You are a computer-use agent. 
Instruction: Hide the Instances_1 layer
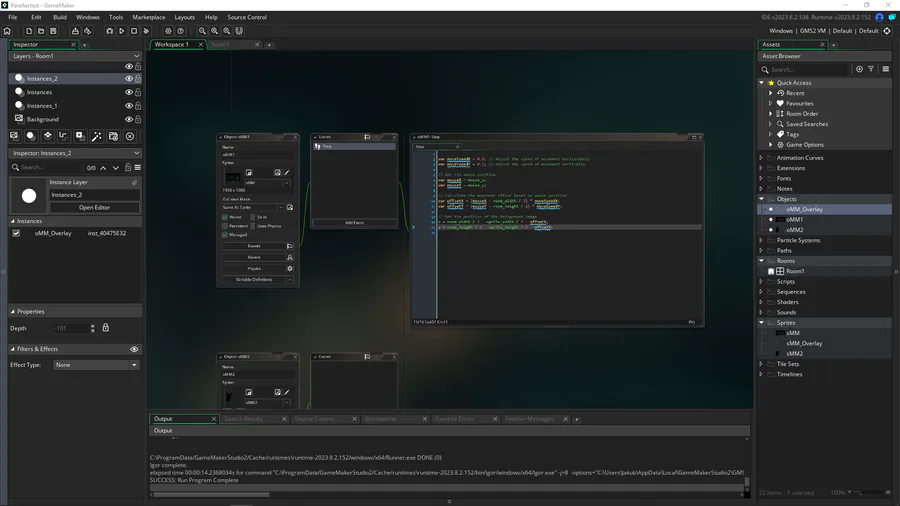(129, 106)
